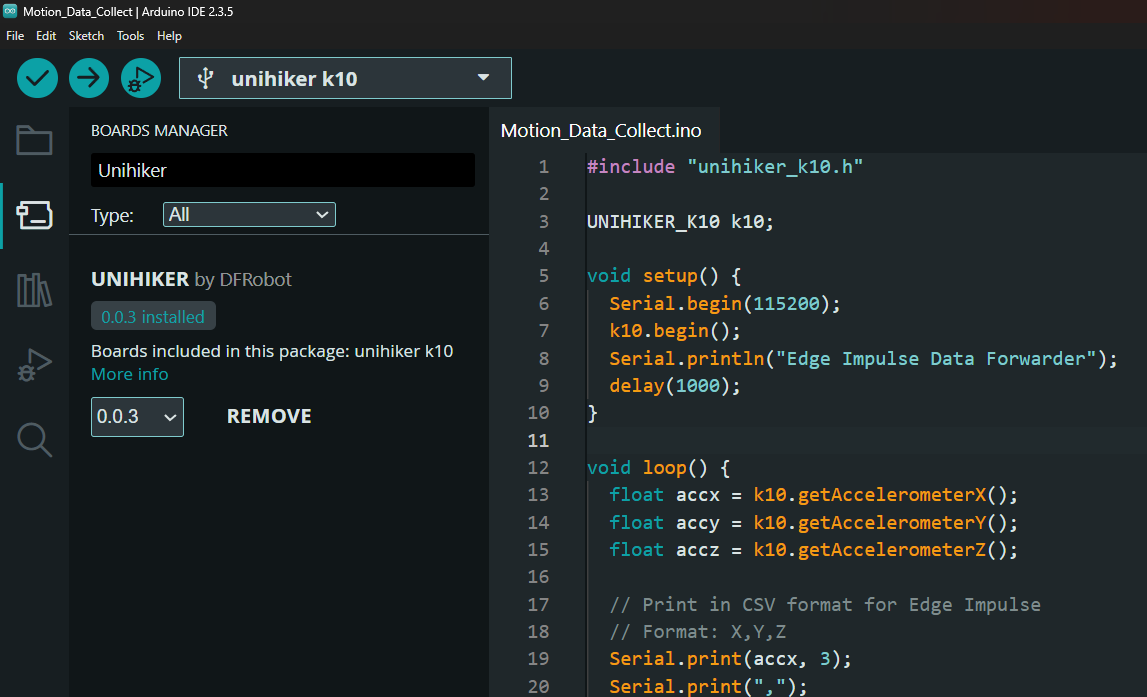This screenshot has height=697, width=1147.
Task: Click the Serial.begin(115200); line
Action: [x=725, y=304]
